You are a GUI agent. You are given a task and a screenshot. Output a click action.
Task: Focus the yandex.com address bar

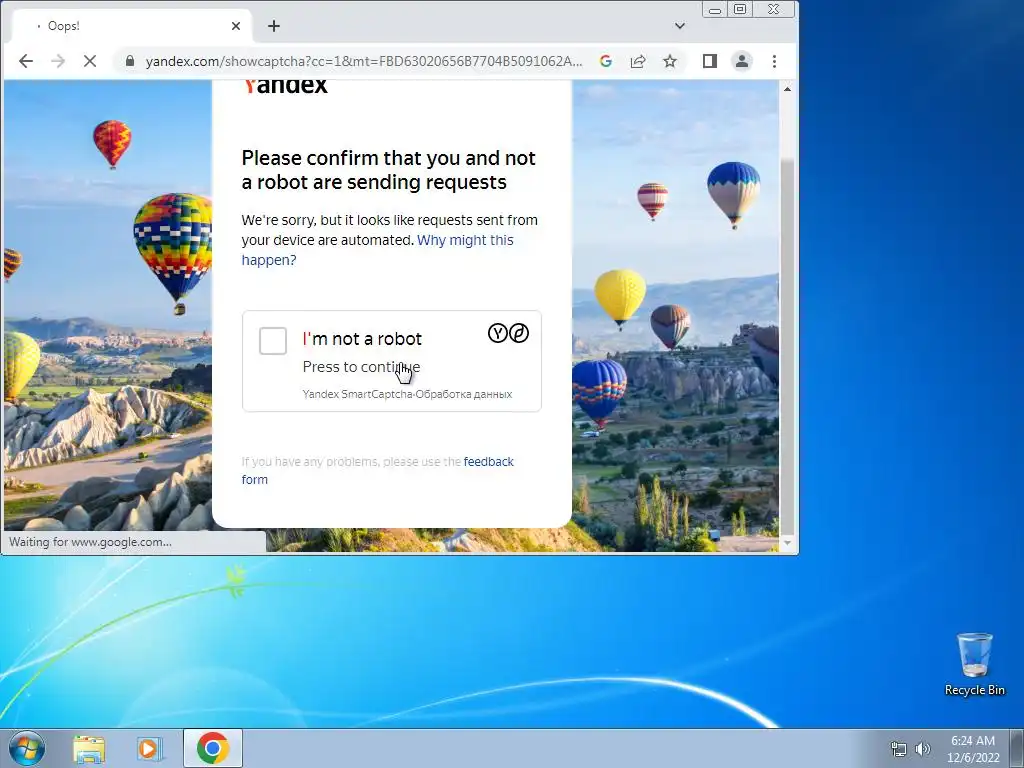pos(363,61)
